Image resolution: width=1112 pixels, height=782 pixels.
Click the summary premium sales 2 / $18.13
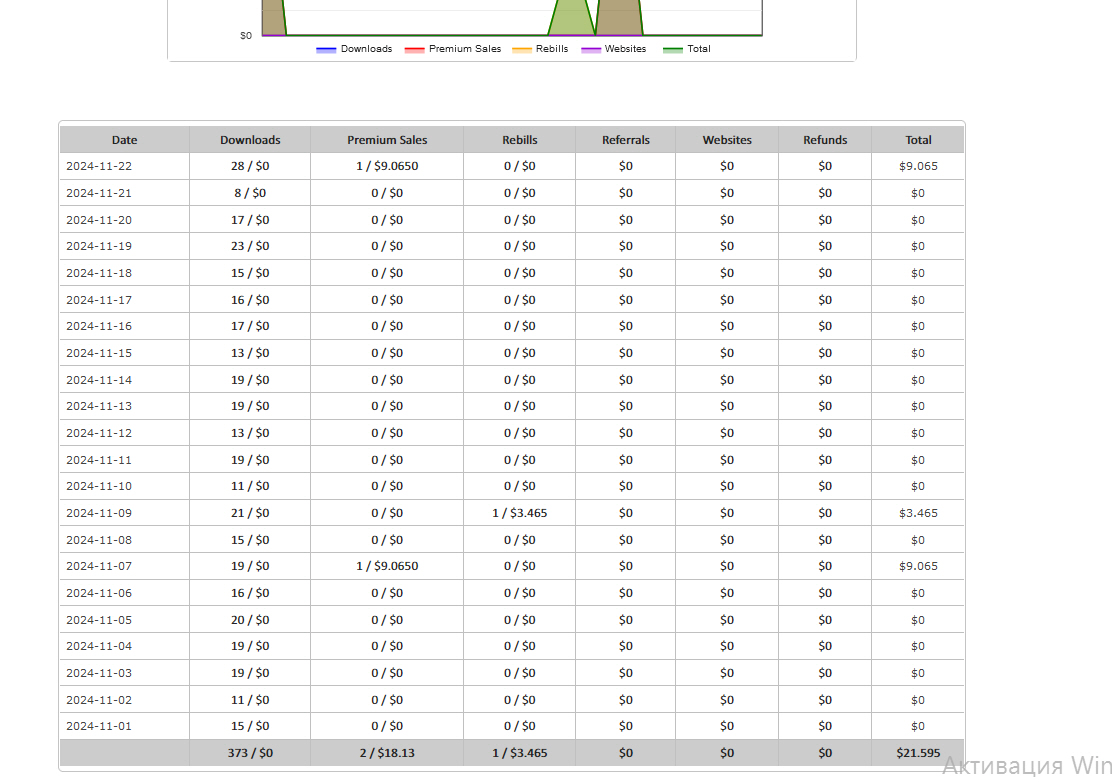(x=387, y=754)
